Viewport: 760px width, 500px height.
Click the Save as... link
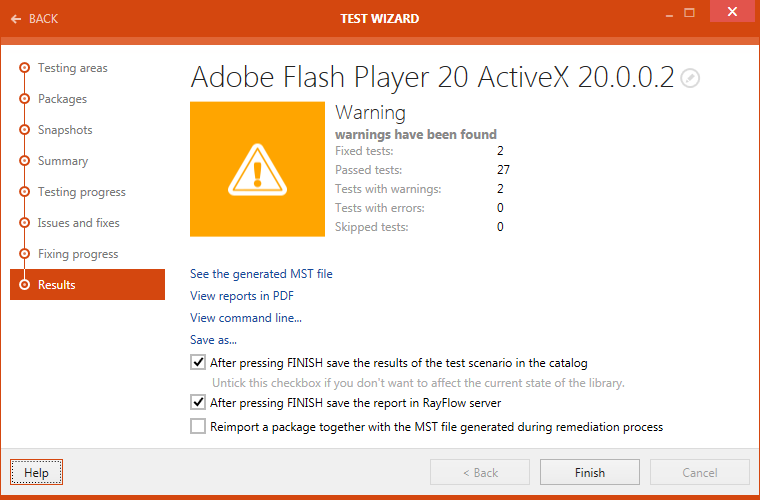[213, 340]
